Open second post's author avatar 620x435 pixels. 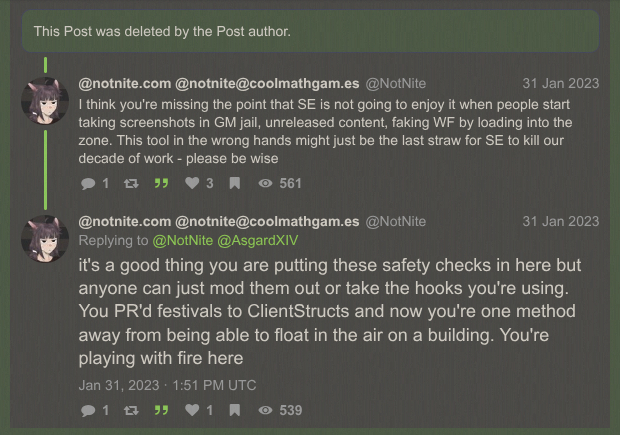(45, 238)
